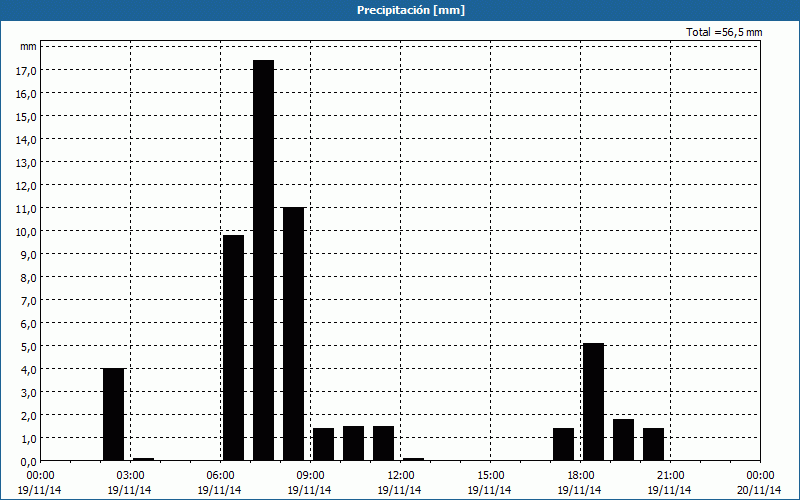
Task: Click the bar immediately after 09:00
Action: 323,444
